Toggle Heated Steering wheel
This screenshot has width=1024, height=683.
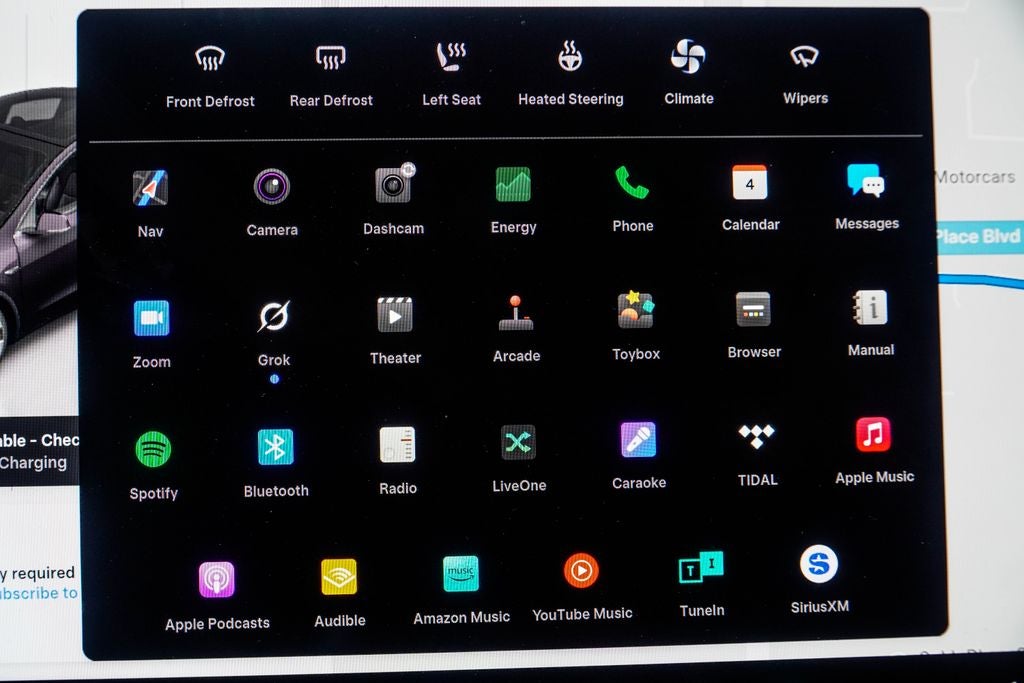click(570, 57)
